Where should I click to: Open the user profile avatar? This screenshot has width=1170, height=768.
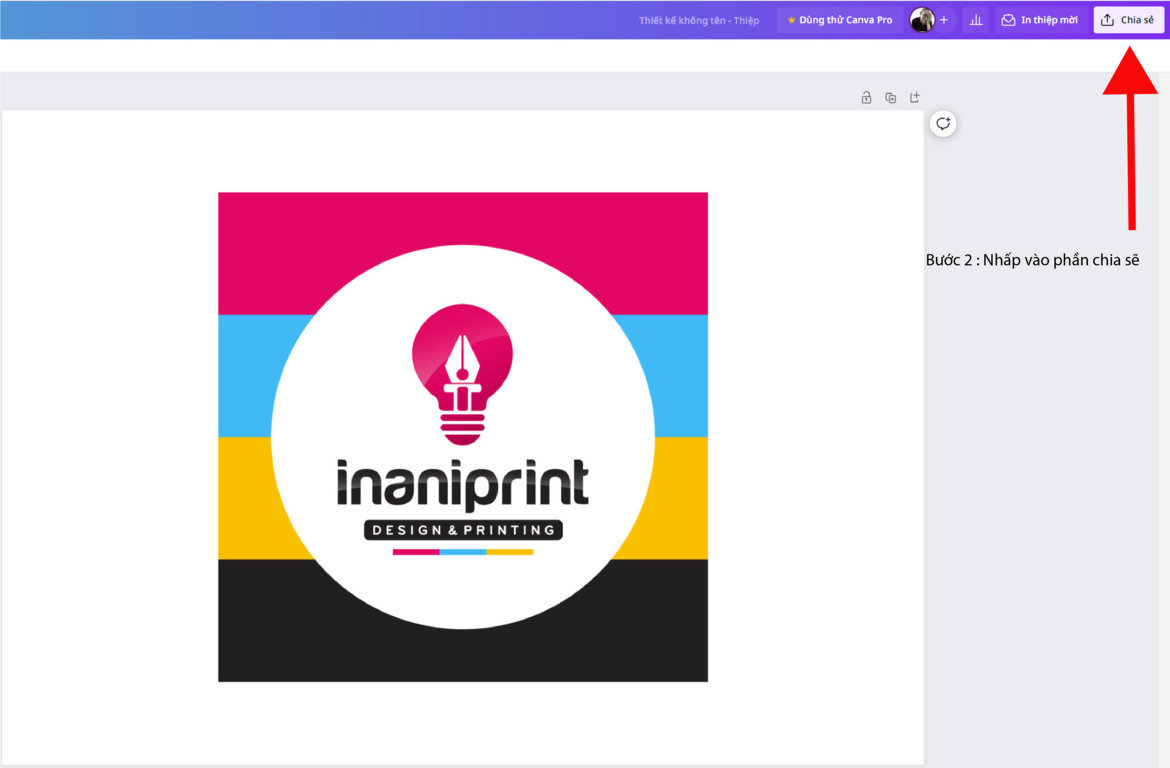[x=922, y=20]
